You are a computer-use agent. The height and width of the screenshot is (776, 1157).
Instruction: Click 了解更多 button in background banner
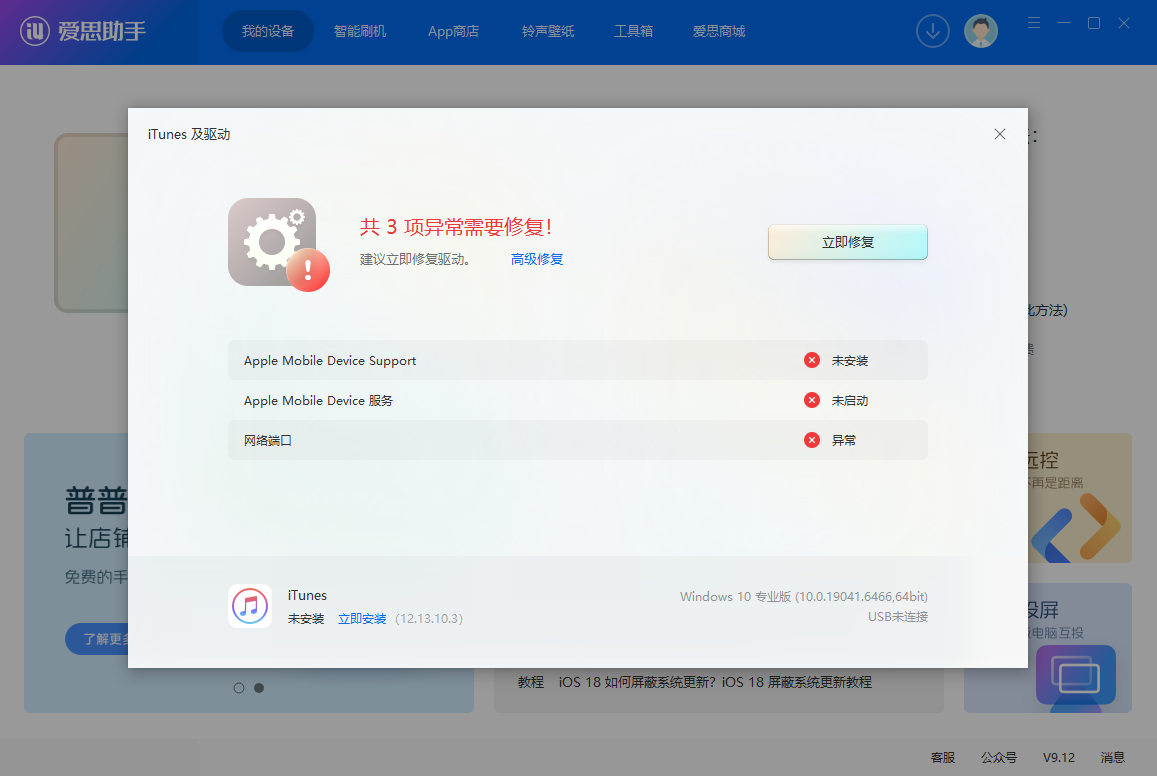[x=98, y=639]
